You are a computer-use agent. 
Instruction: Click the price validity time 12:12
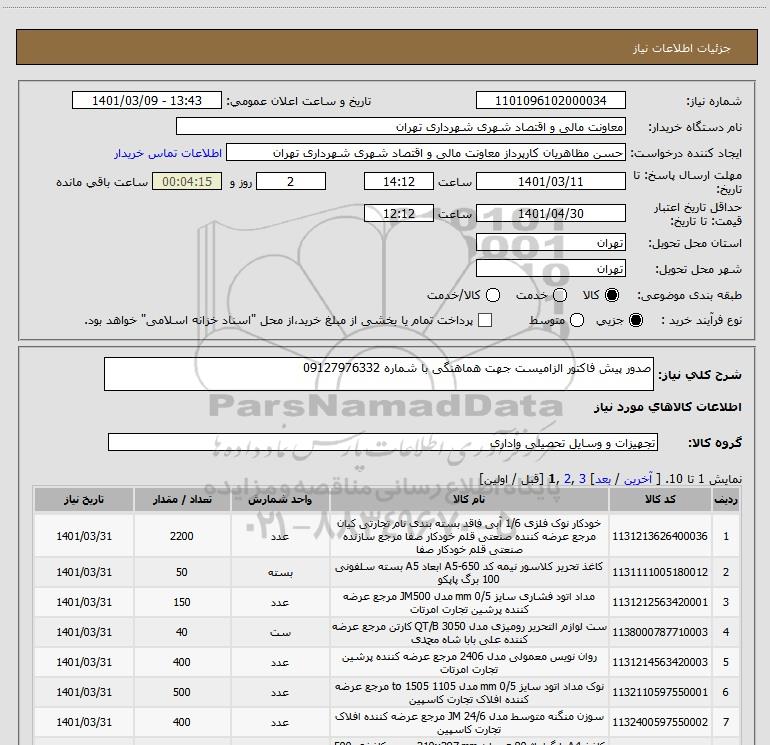[x=399, y=214]
